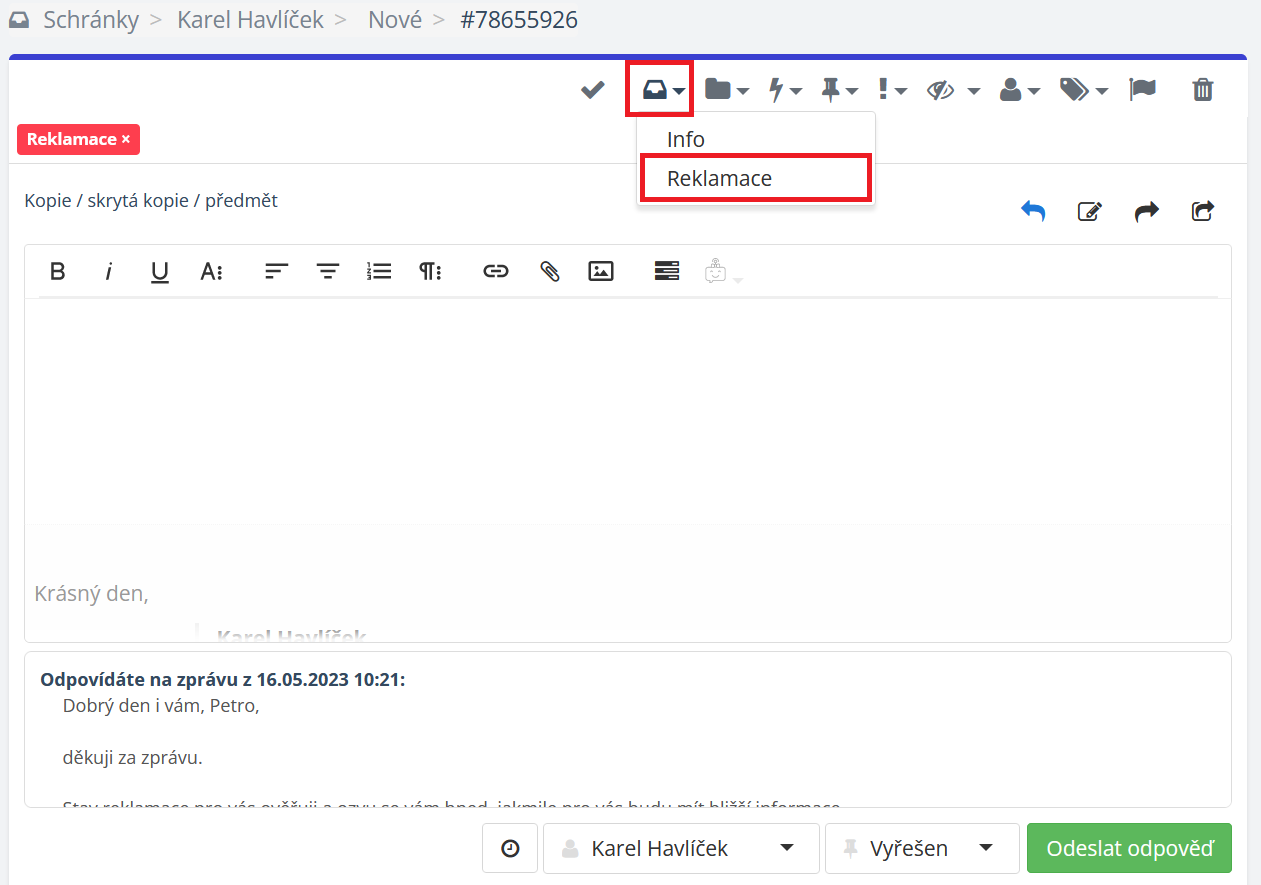Viewport: 1261px width, 885px height.
Task: Click the blue reply arrow icon
Action: 1033,211
